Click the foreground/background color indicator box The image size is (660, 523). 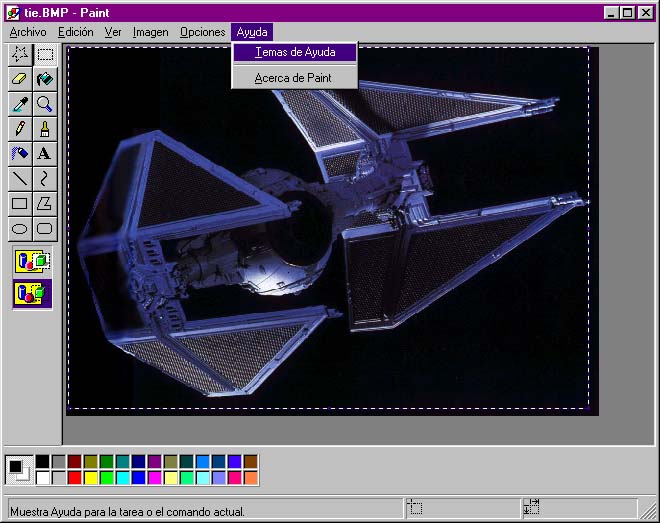point(19,470)
